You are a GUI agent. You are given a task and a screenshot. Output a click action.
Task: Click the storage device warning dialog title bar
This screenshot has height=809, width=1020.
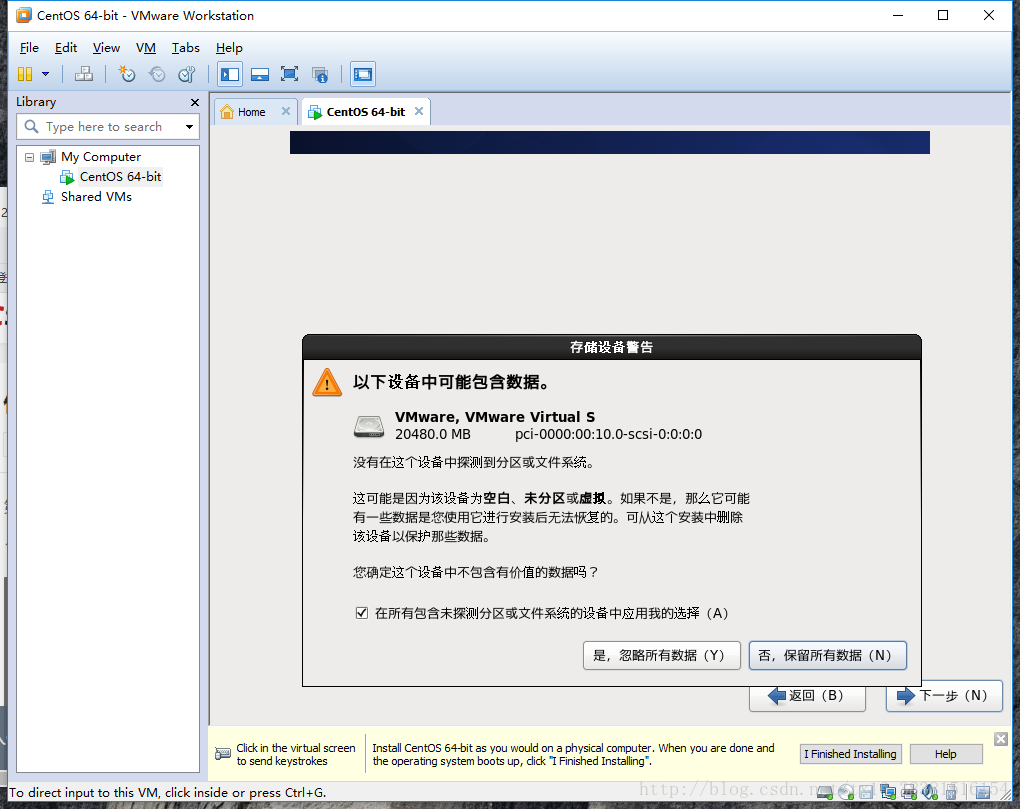tap(611, 347)
